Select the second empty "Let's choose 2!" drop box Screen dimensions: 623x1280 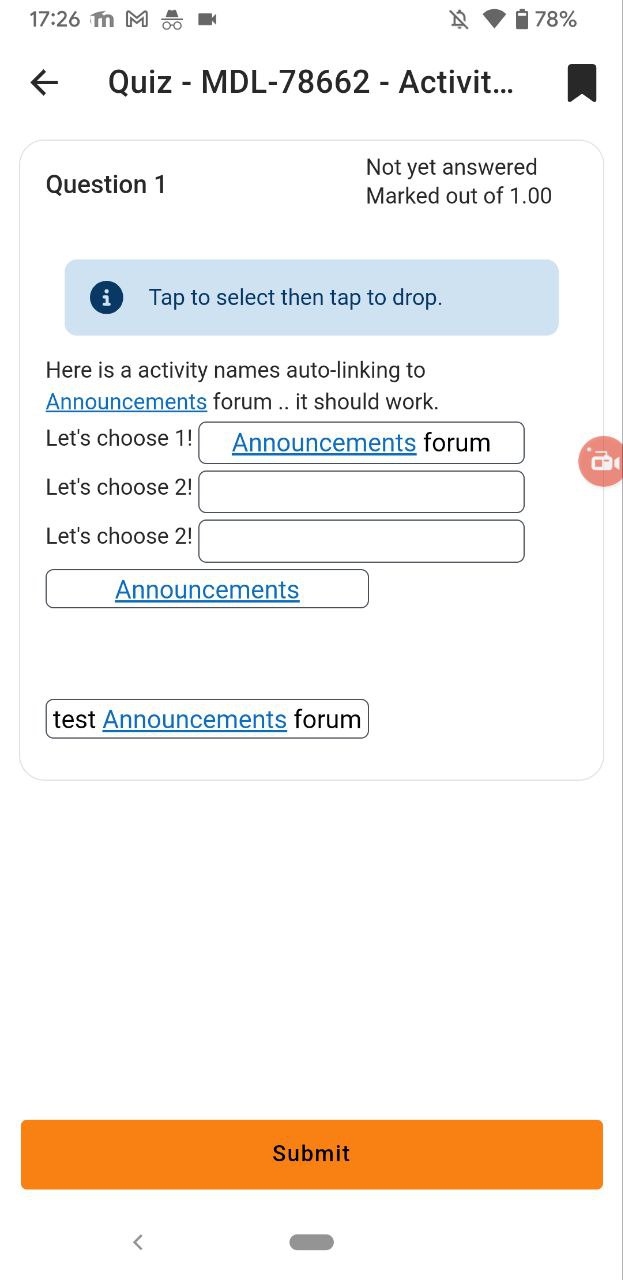point(361,541)
